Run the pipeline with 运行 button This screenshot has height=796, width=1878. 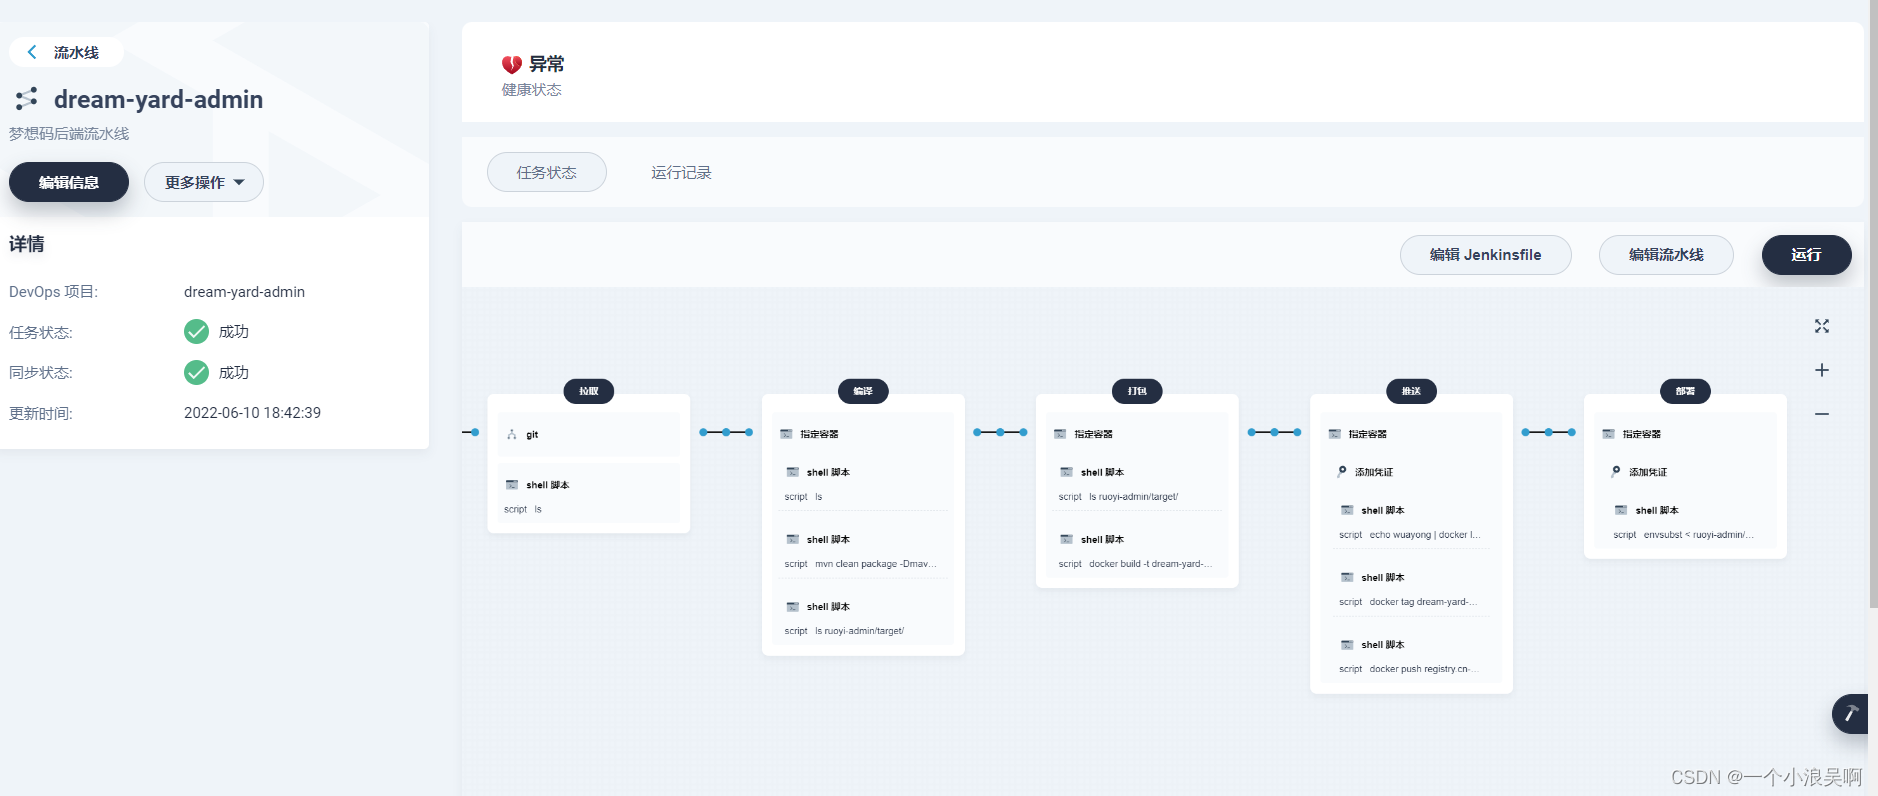click(1806, 254)
